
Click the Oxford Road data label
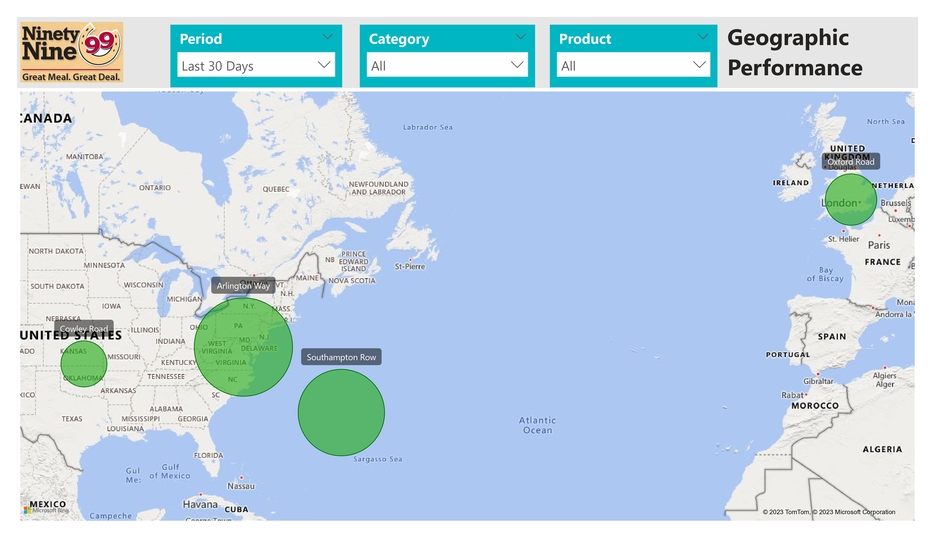tap(850, 162)
